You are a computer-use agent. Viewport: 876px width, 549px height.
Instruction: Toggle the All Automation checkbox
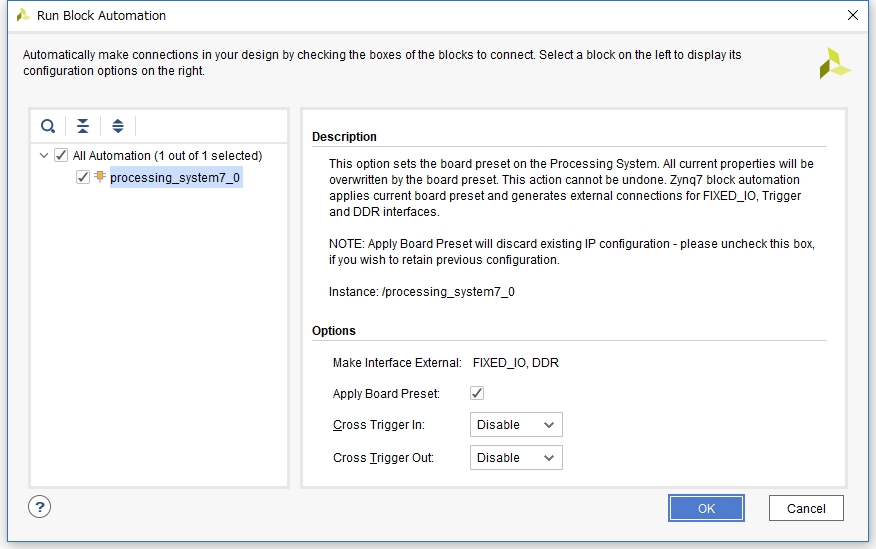(x=61, y=155)
